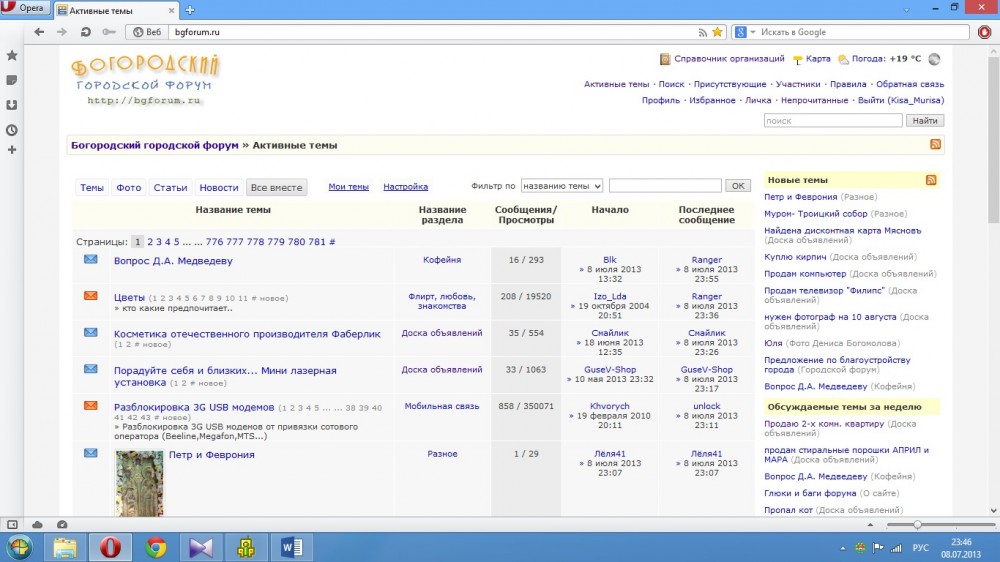This screenshot has height=562, width=1000.
Task: Select the Новости tab
Action: pos(218,187)
